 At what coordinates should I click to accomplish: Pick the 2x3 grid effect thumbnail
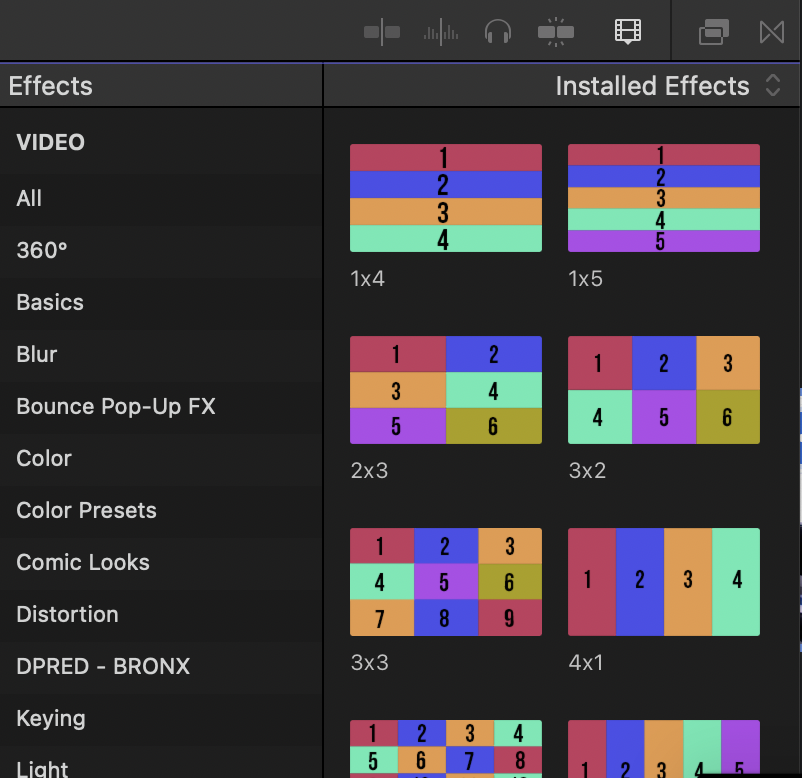(445, 390)
